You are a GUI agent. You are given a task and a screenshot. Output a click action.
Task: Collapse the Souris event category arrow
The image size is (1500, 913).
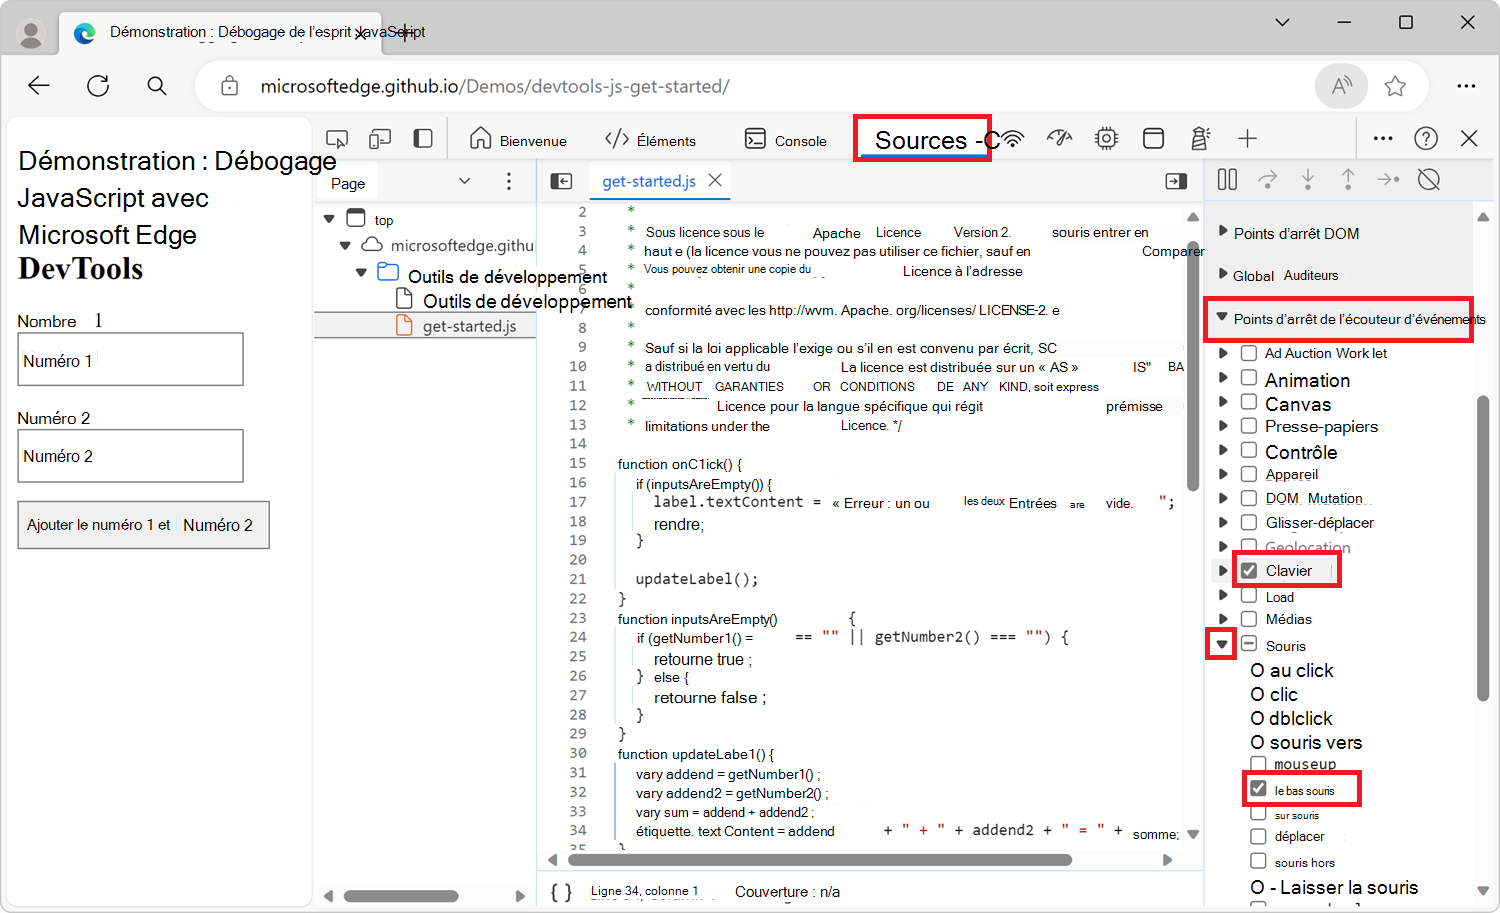pyautogui.click(x=1222, y=644)
